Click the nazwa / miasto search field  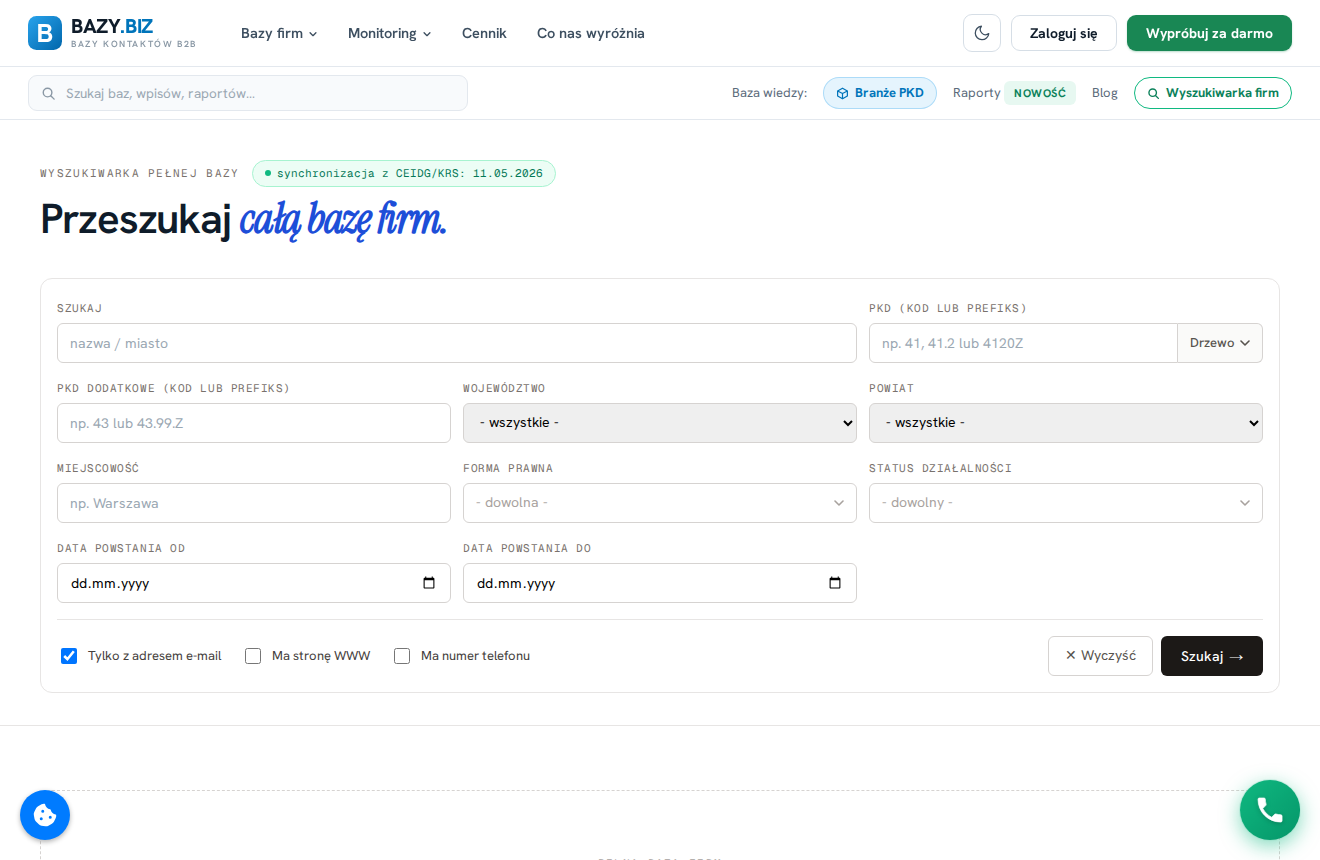[x=457, y=343]
